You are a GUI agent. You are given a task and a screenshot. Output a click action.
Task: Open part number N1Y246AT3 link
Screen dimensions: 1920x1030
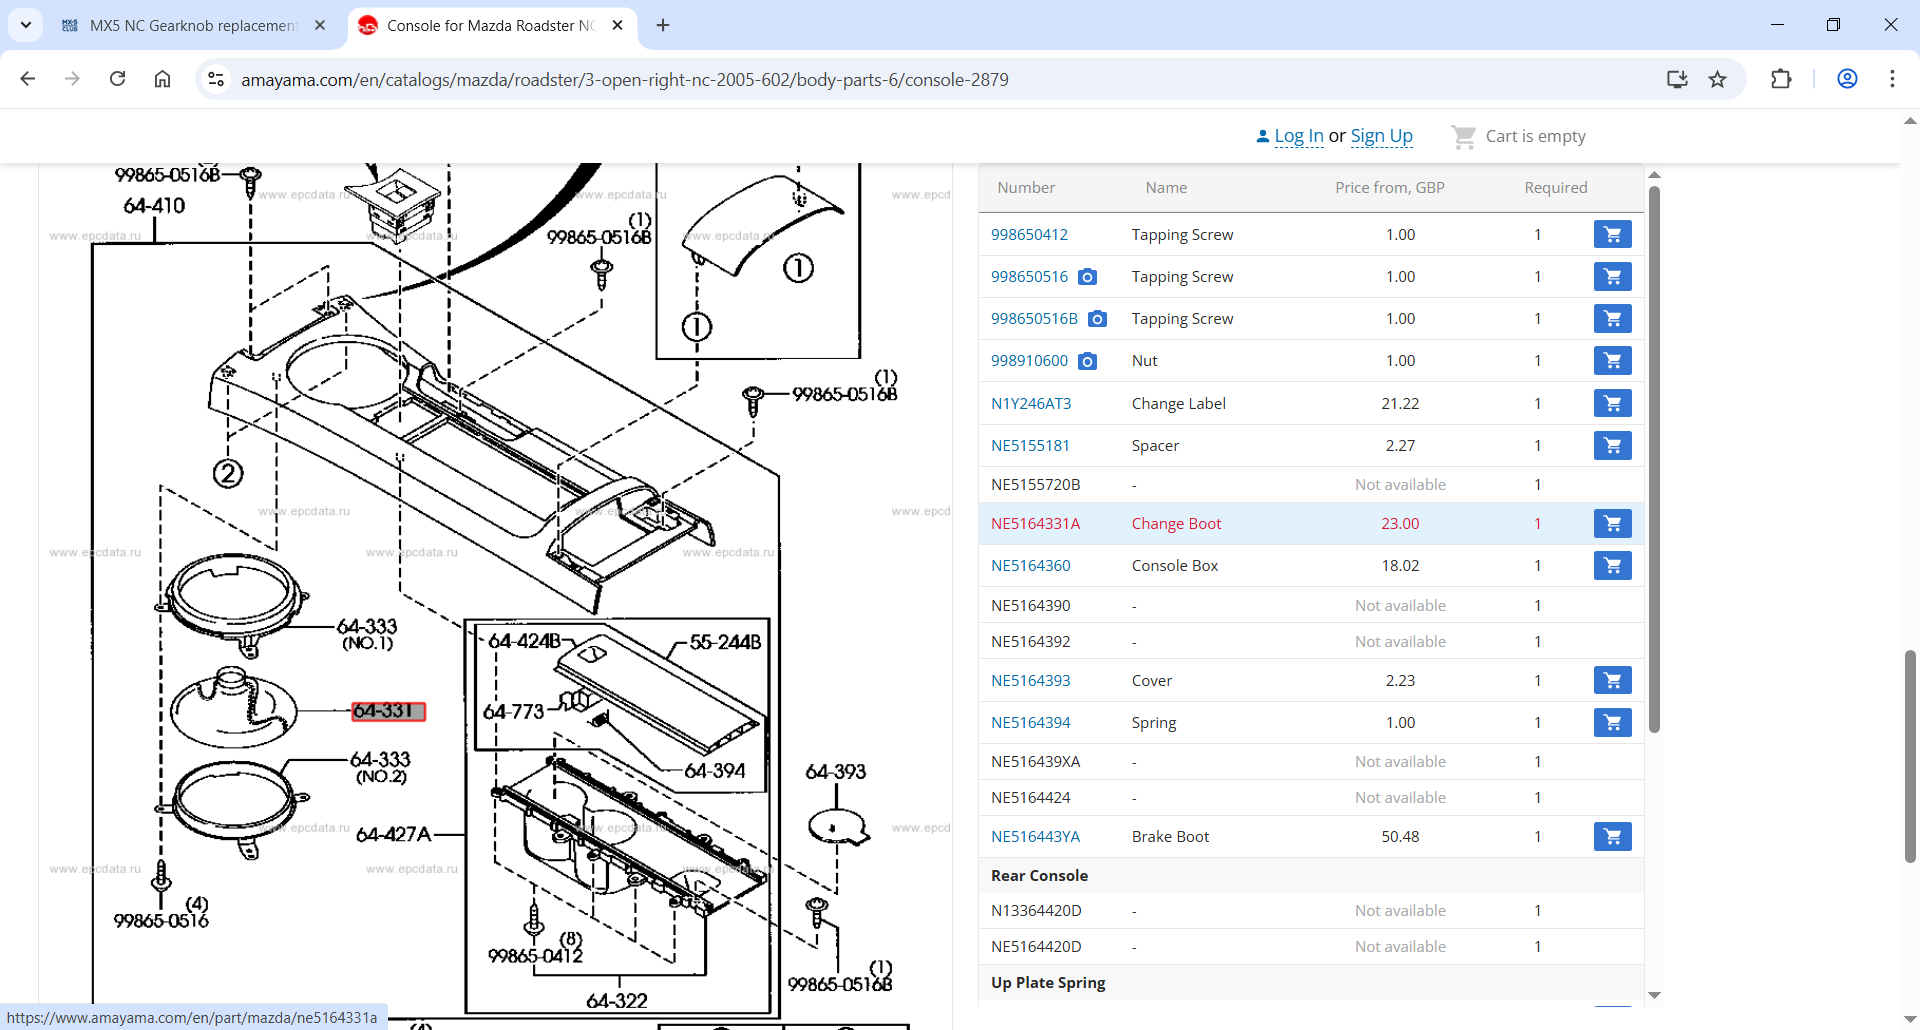pos(1030,403)
